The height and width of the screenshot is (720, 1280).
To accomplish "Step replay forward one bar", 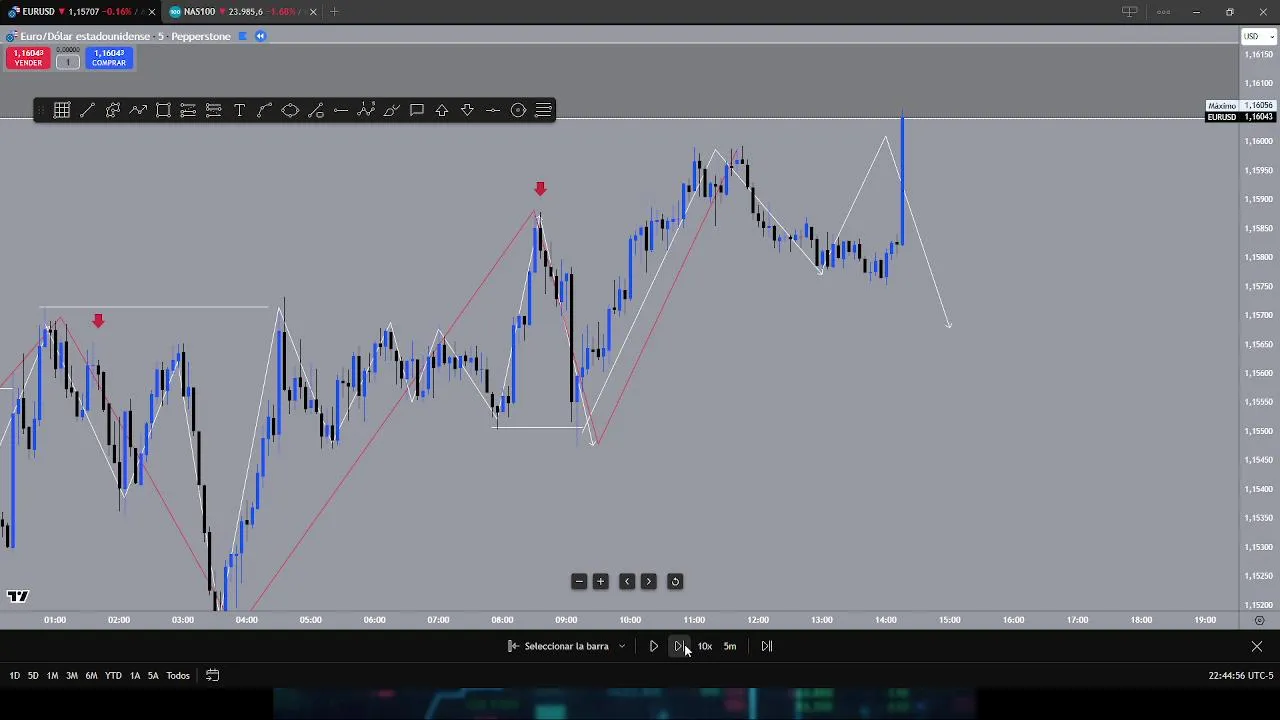I will click(x=679, y=646).
